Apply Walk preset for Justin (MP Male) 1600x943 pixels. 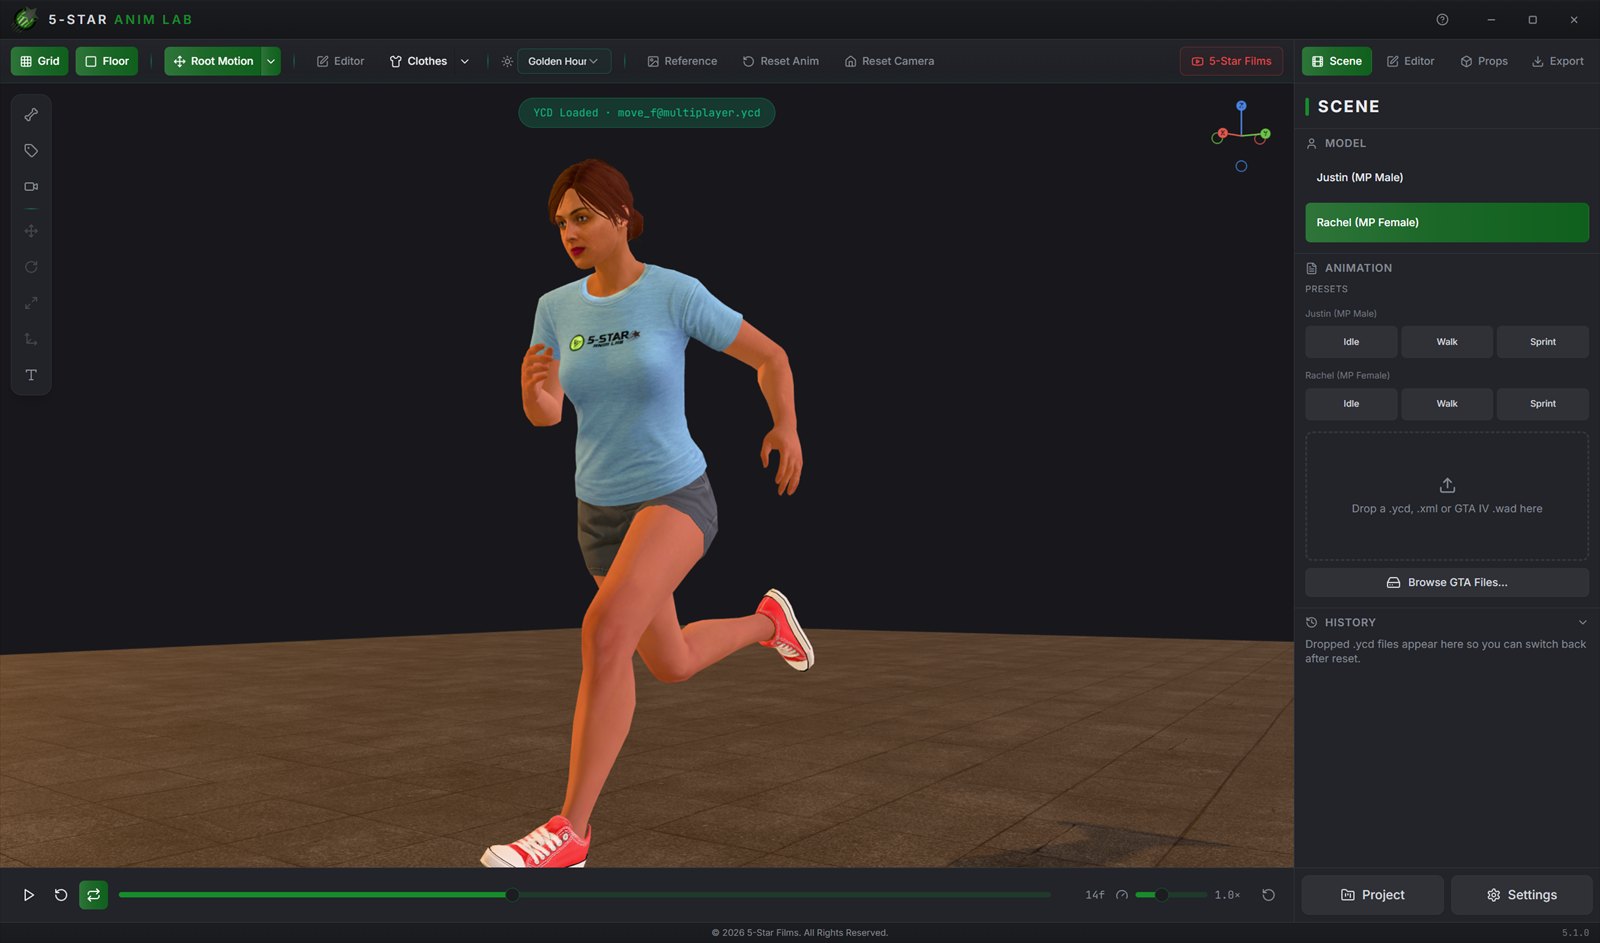click(1447, 342)
